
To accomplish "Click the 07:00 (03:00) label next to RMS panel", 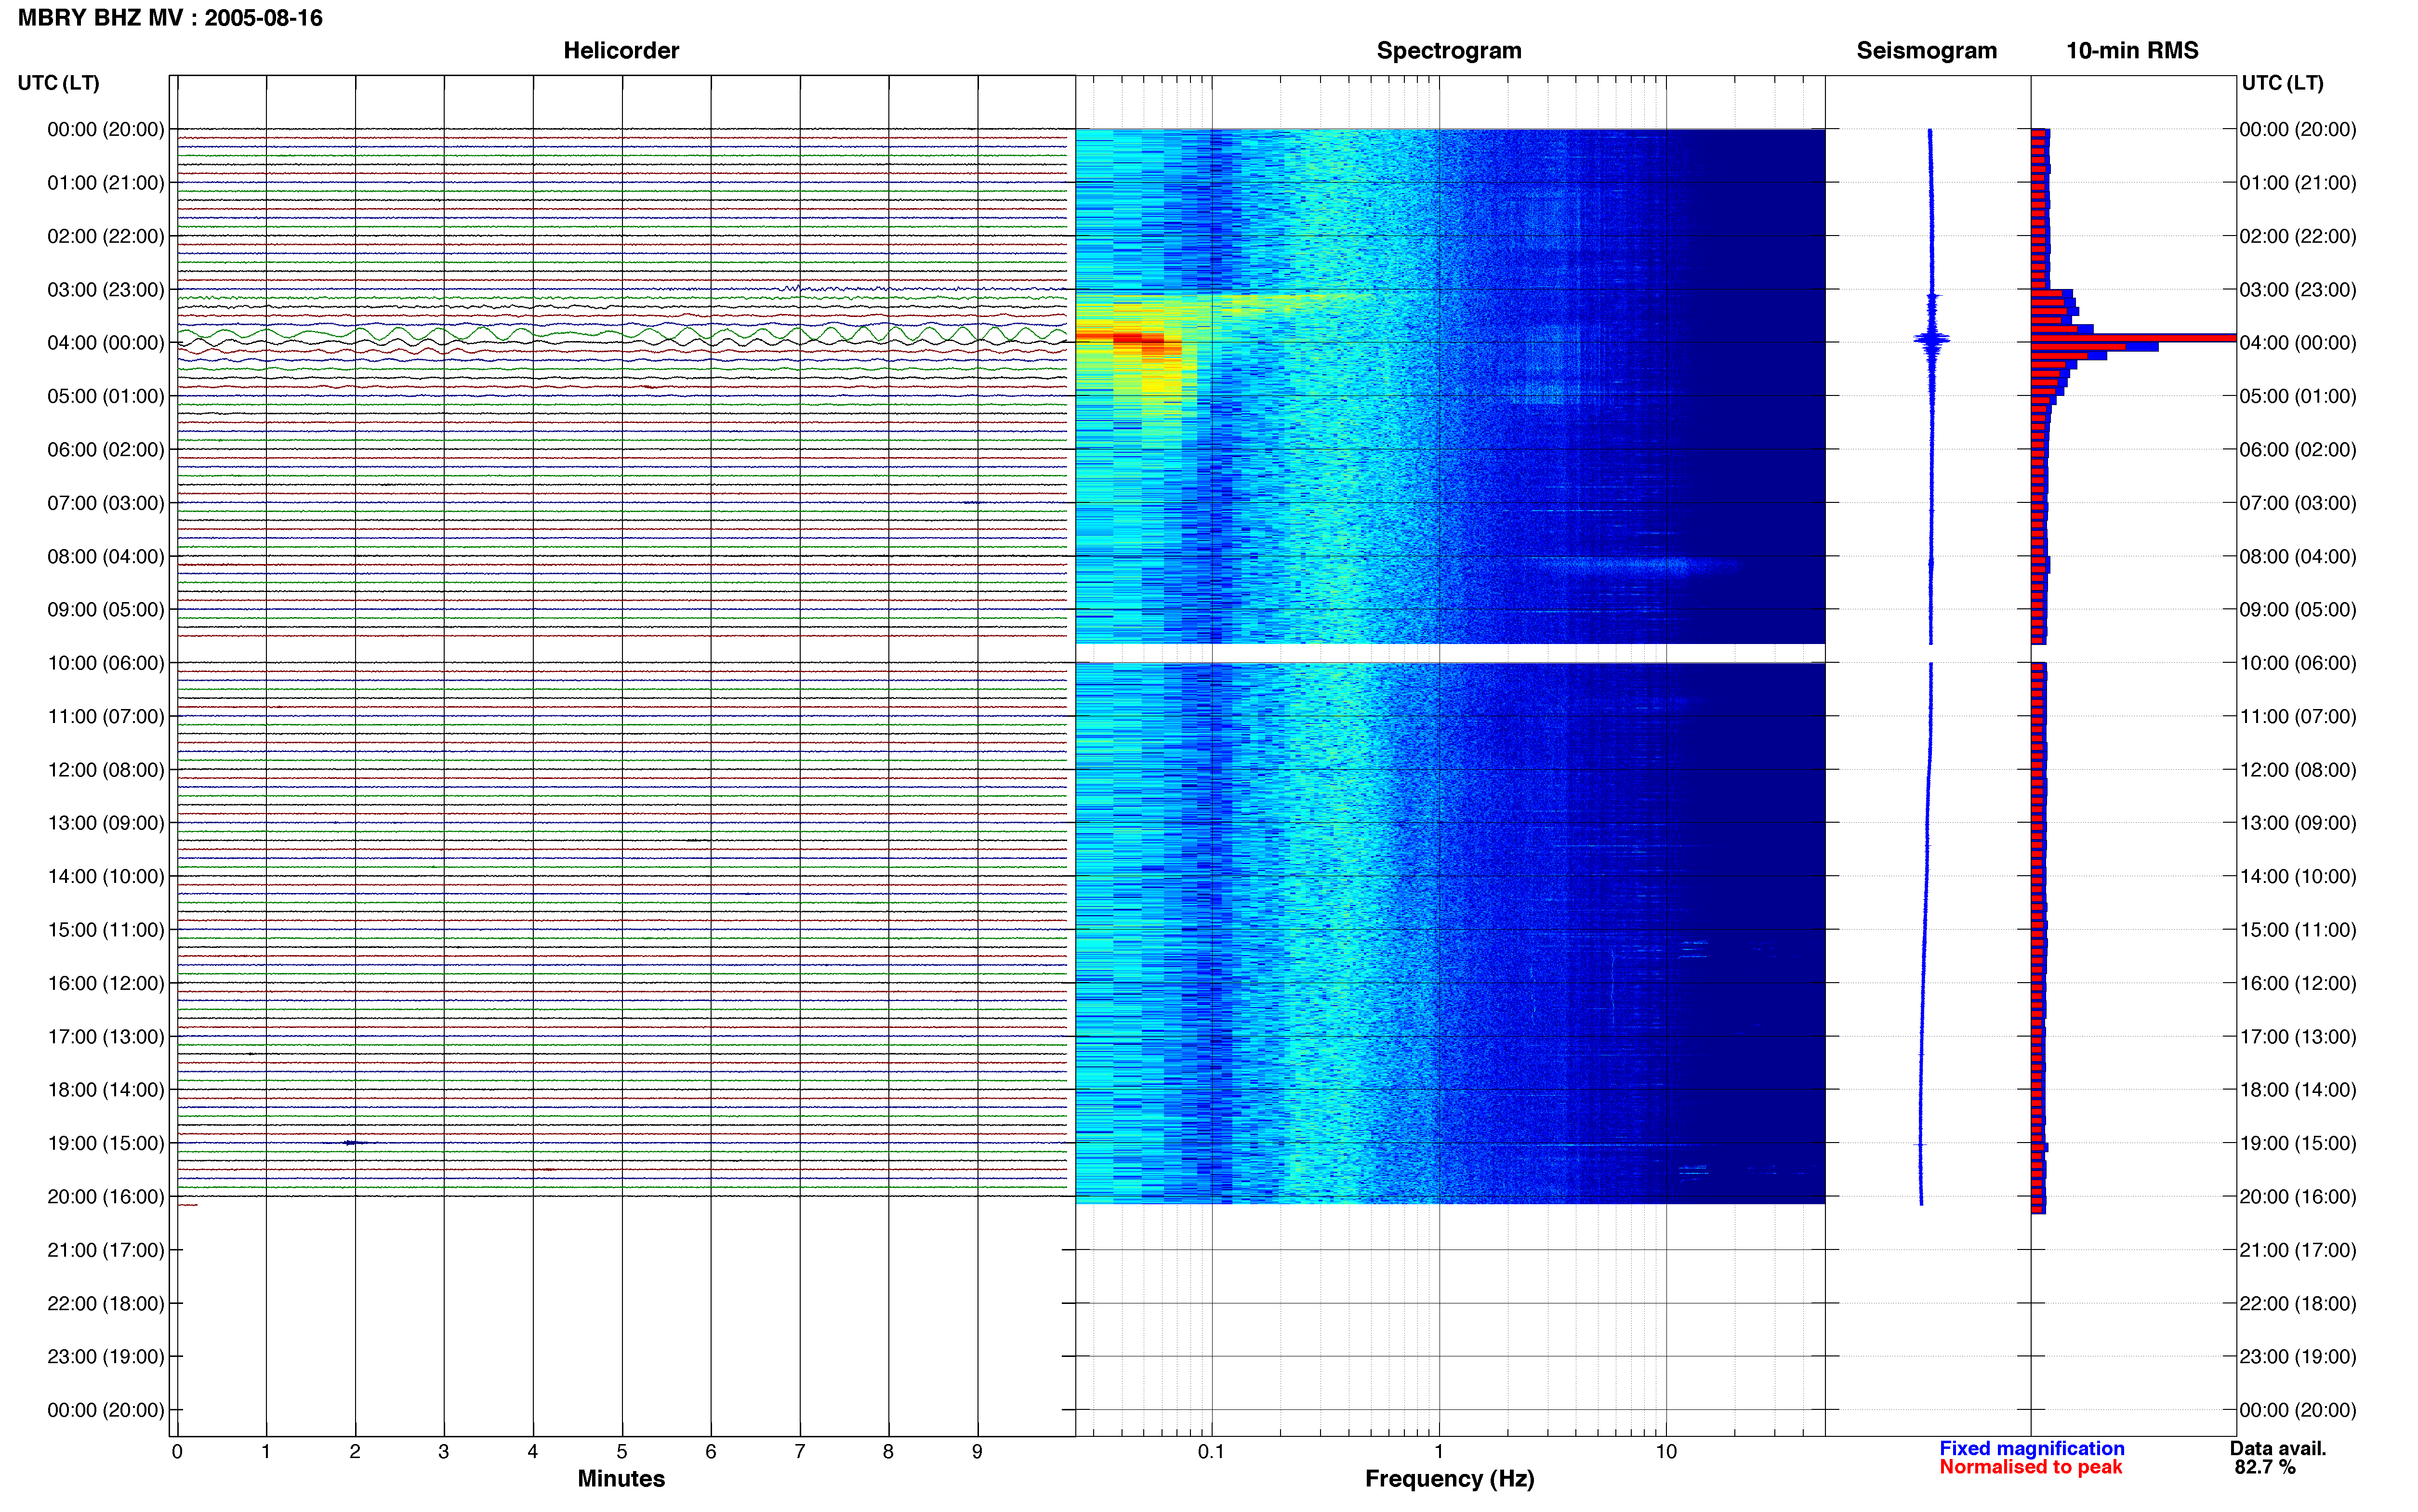I will click(2297, 503).
